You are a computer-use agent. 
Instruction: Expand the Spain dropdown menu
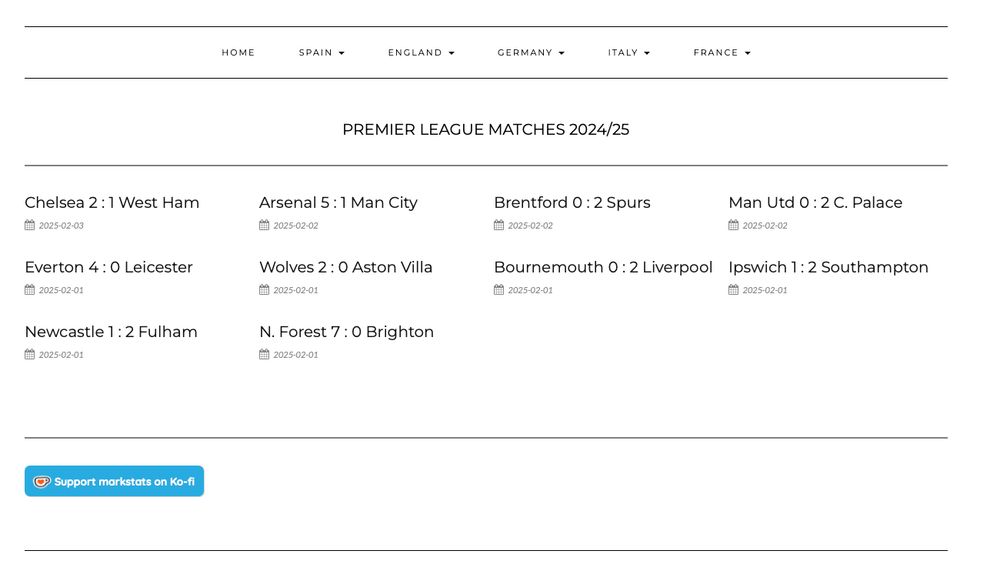point(322,52)
